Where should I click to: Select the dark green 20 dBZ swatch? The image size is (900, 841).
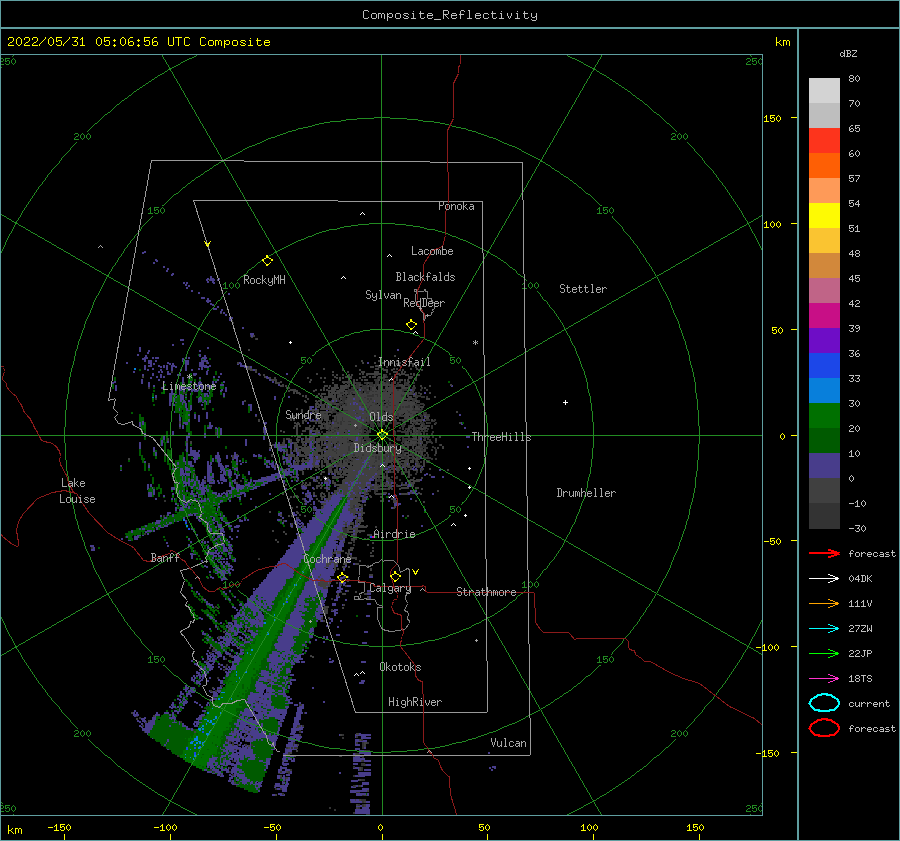tap(824, 441)
